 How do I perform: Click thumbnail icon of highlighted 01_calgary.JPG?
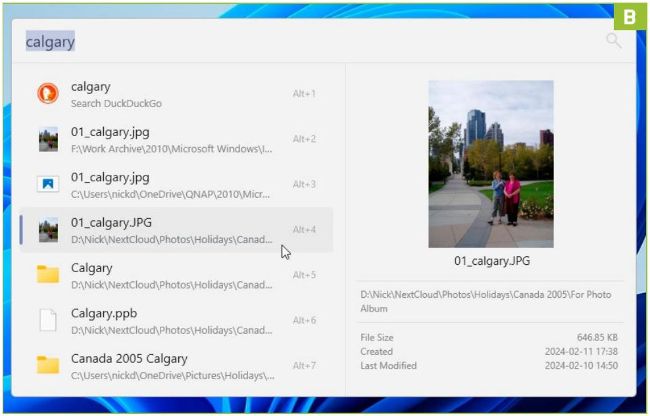click(x=48, y=230)
